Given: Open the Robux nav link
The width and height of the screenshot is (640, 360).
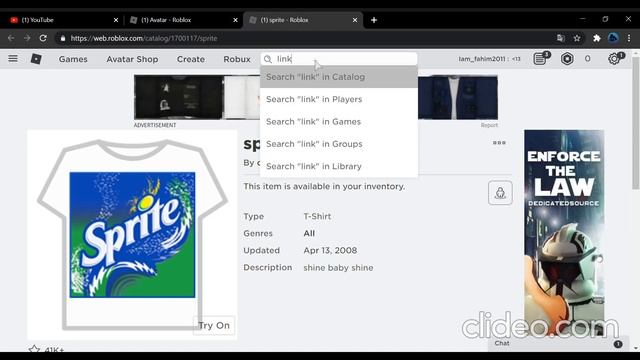Looking at the screenshot, I should pos(237,59).
